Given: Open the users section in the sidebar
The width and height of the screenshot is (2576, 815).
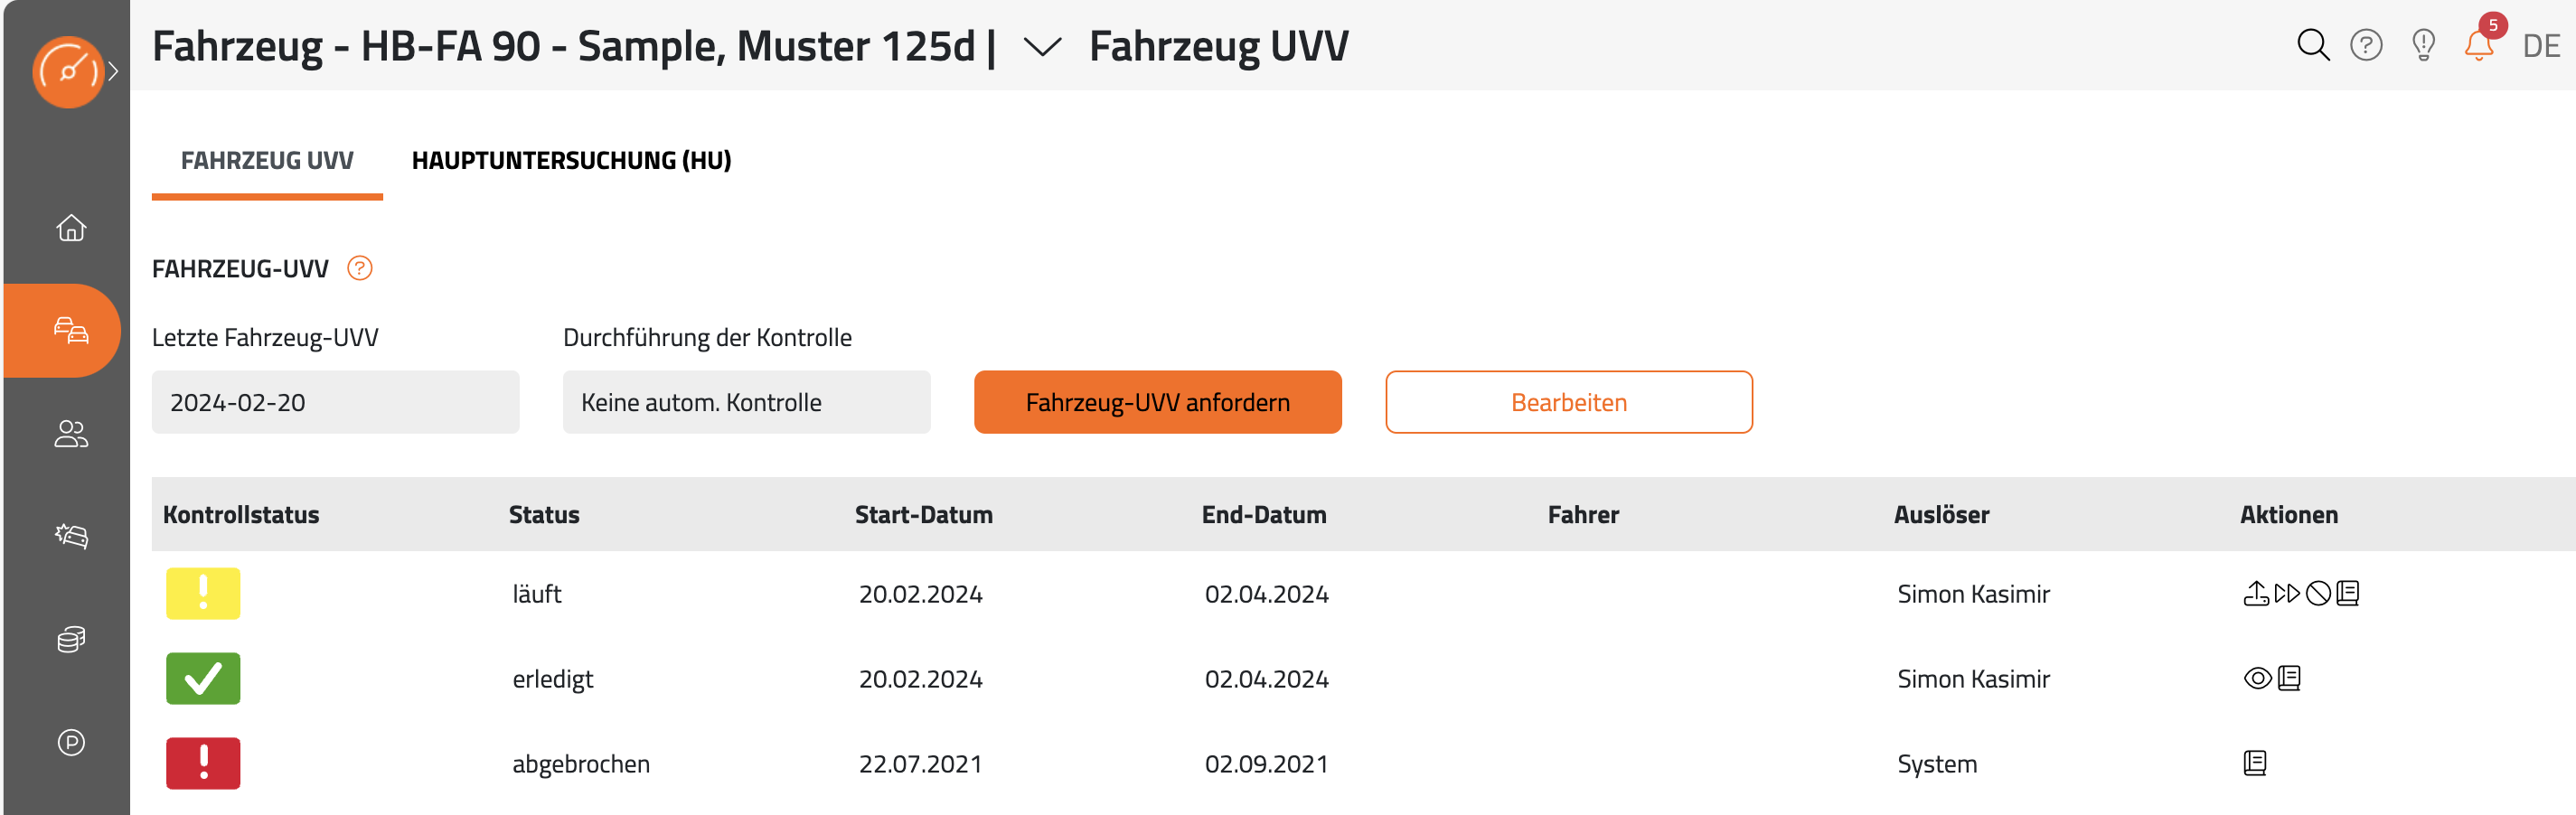Looking at the screenshot, I should pos(71,434).
